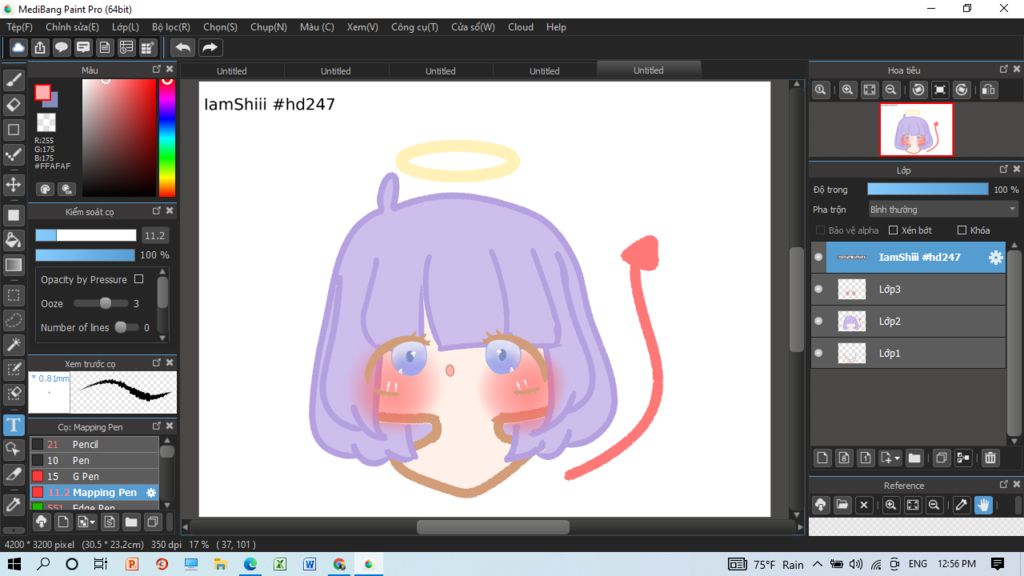Viewport: 1024px width, 576px height.
Task: Select the Brush tool
Action: pos(13,80)
